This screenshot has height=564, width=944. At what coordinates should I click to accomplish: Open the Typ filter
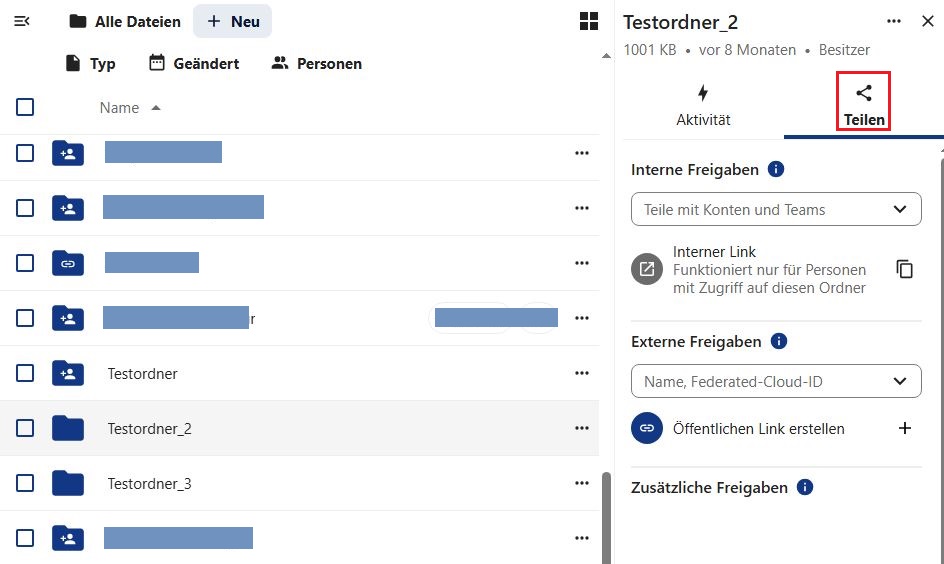(x=90, y=63)
